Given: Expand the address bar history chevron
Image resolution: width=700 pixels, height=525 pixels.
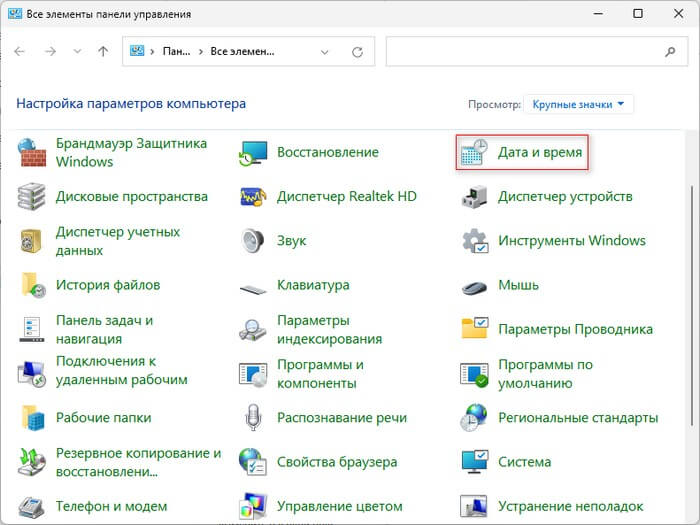Looking at the screenshot, I should point(325,52).
